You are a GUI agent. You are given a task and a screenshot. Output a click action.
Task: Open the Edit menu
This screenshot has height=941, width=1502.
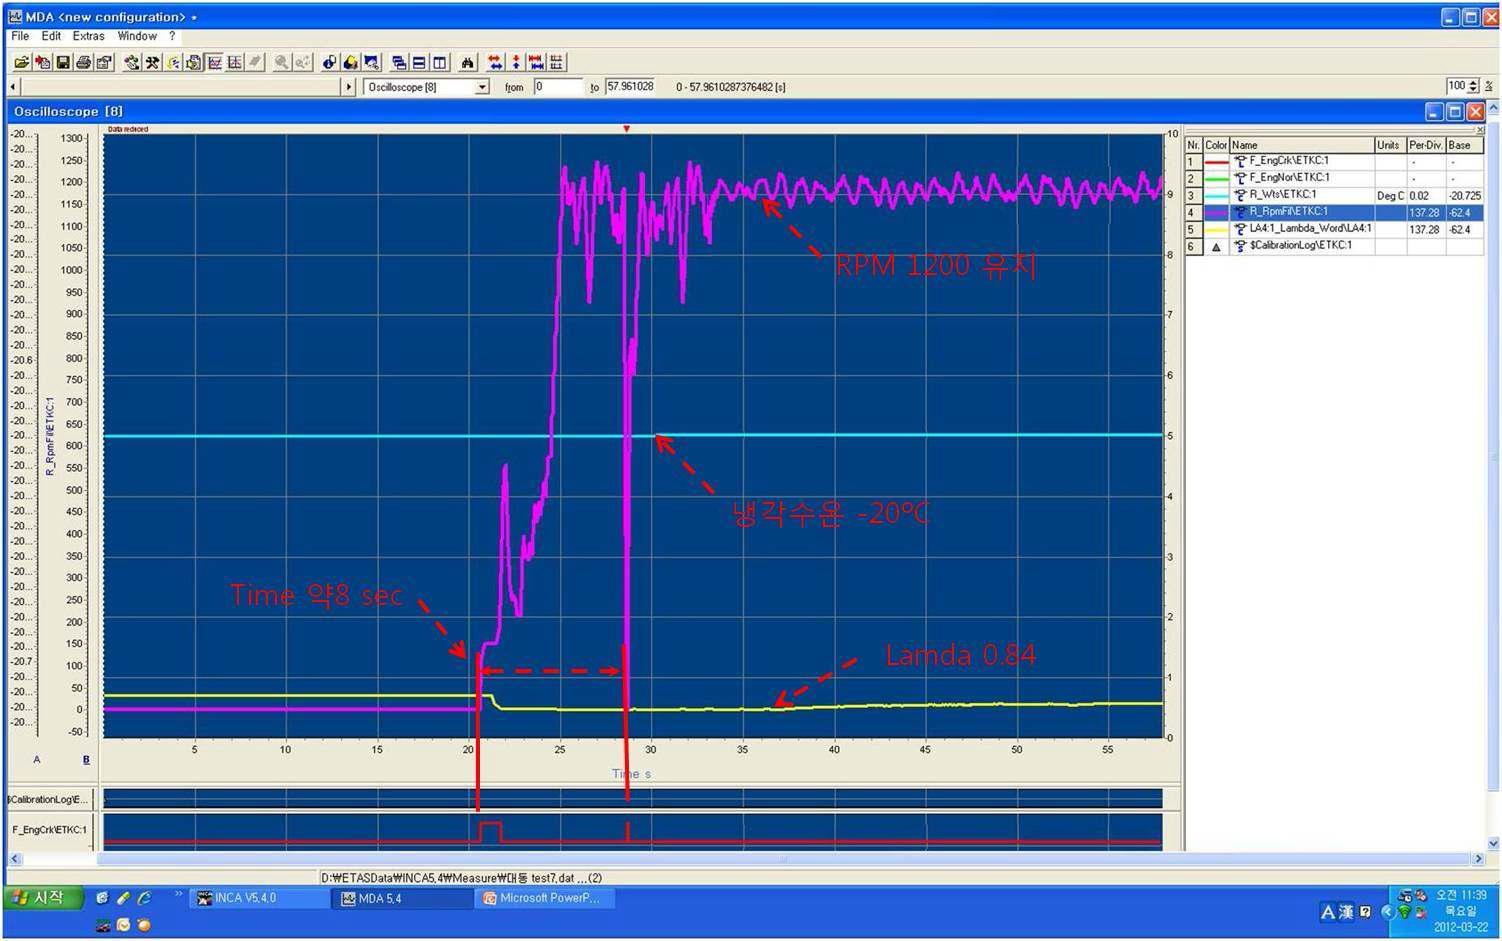[x=51, y=36]
